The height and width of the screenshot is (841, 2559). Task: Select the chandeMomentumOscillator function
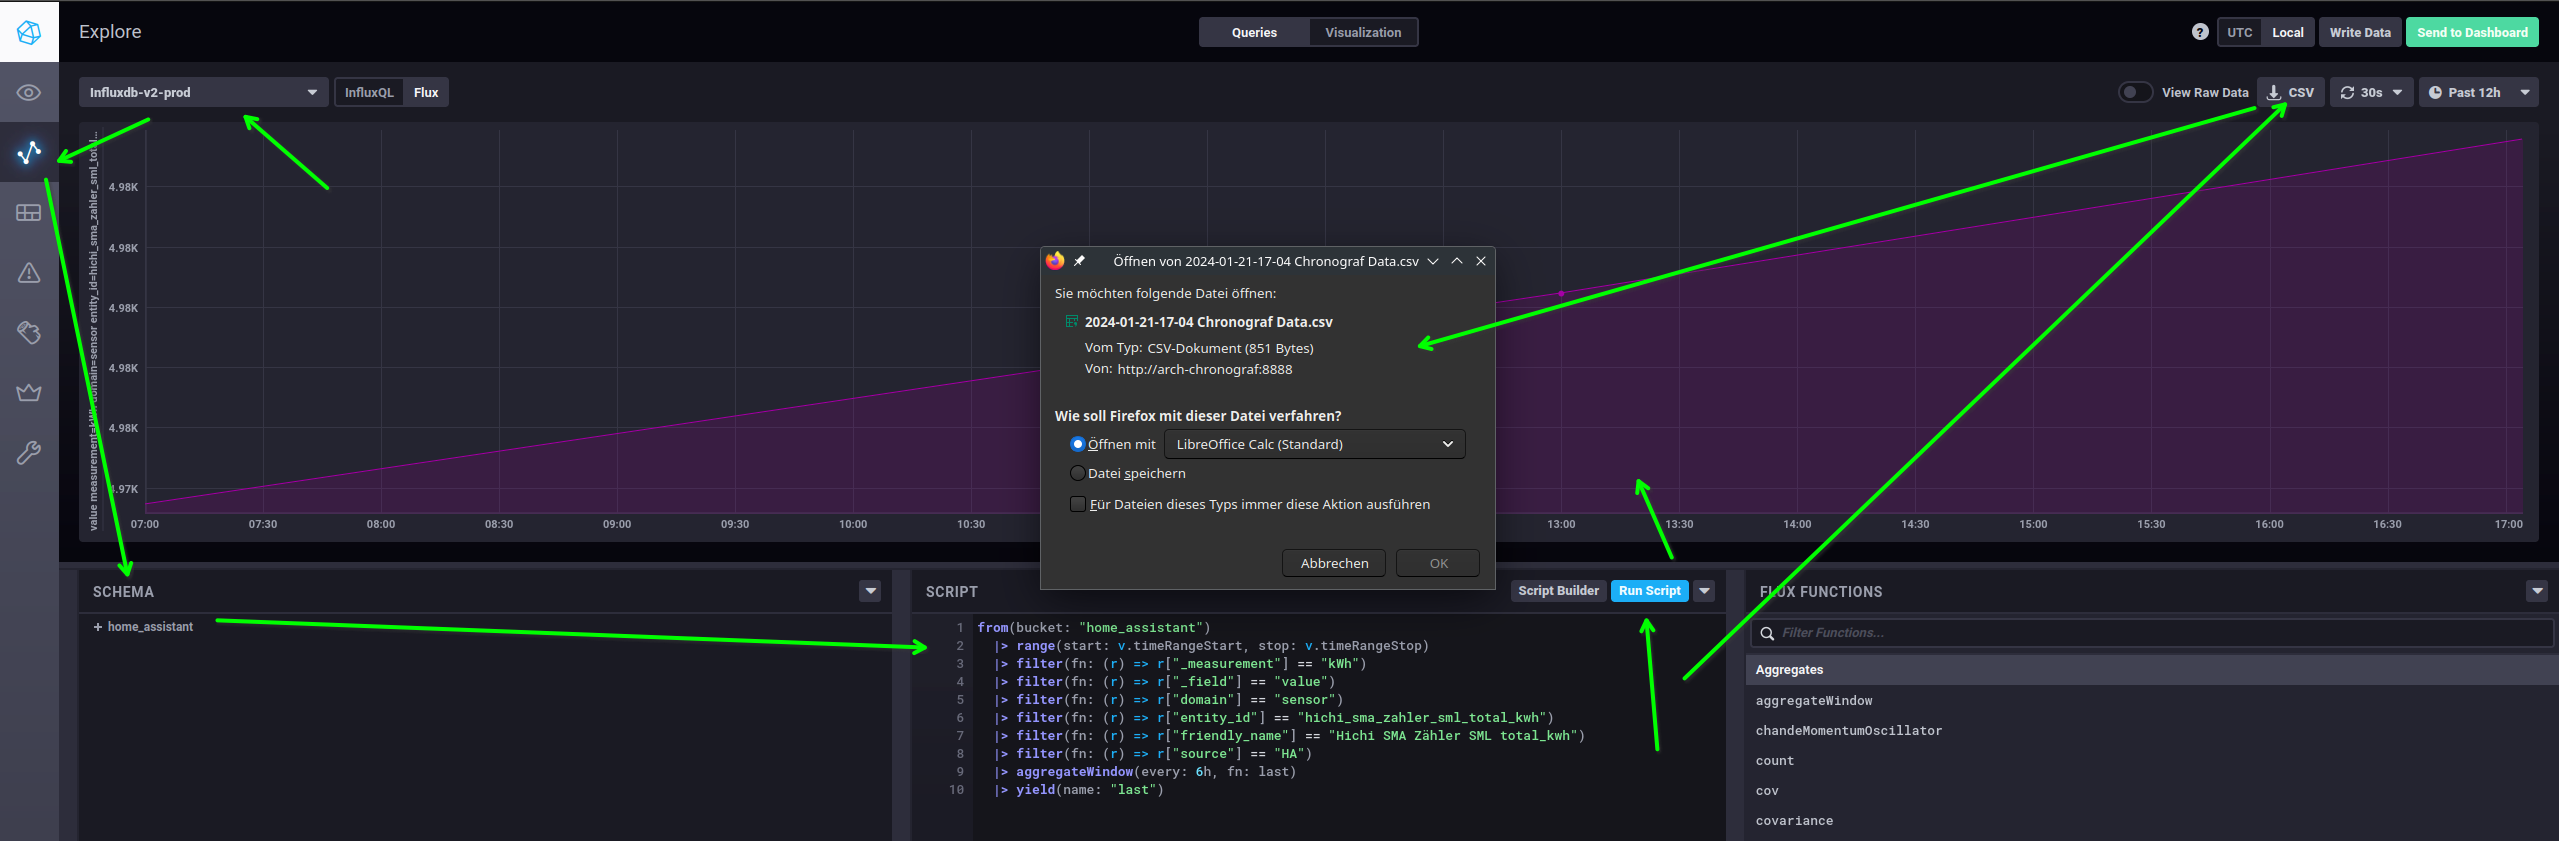(1848, 731)
